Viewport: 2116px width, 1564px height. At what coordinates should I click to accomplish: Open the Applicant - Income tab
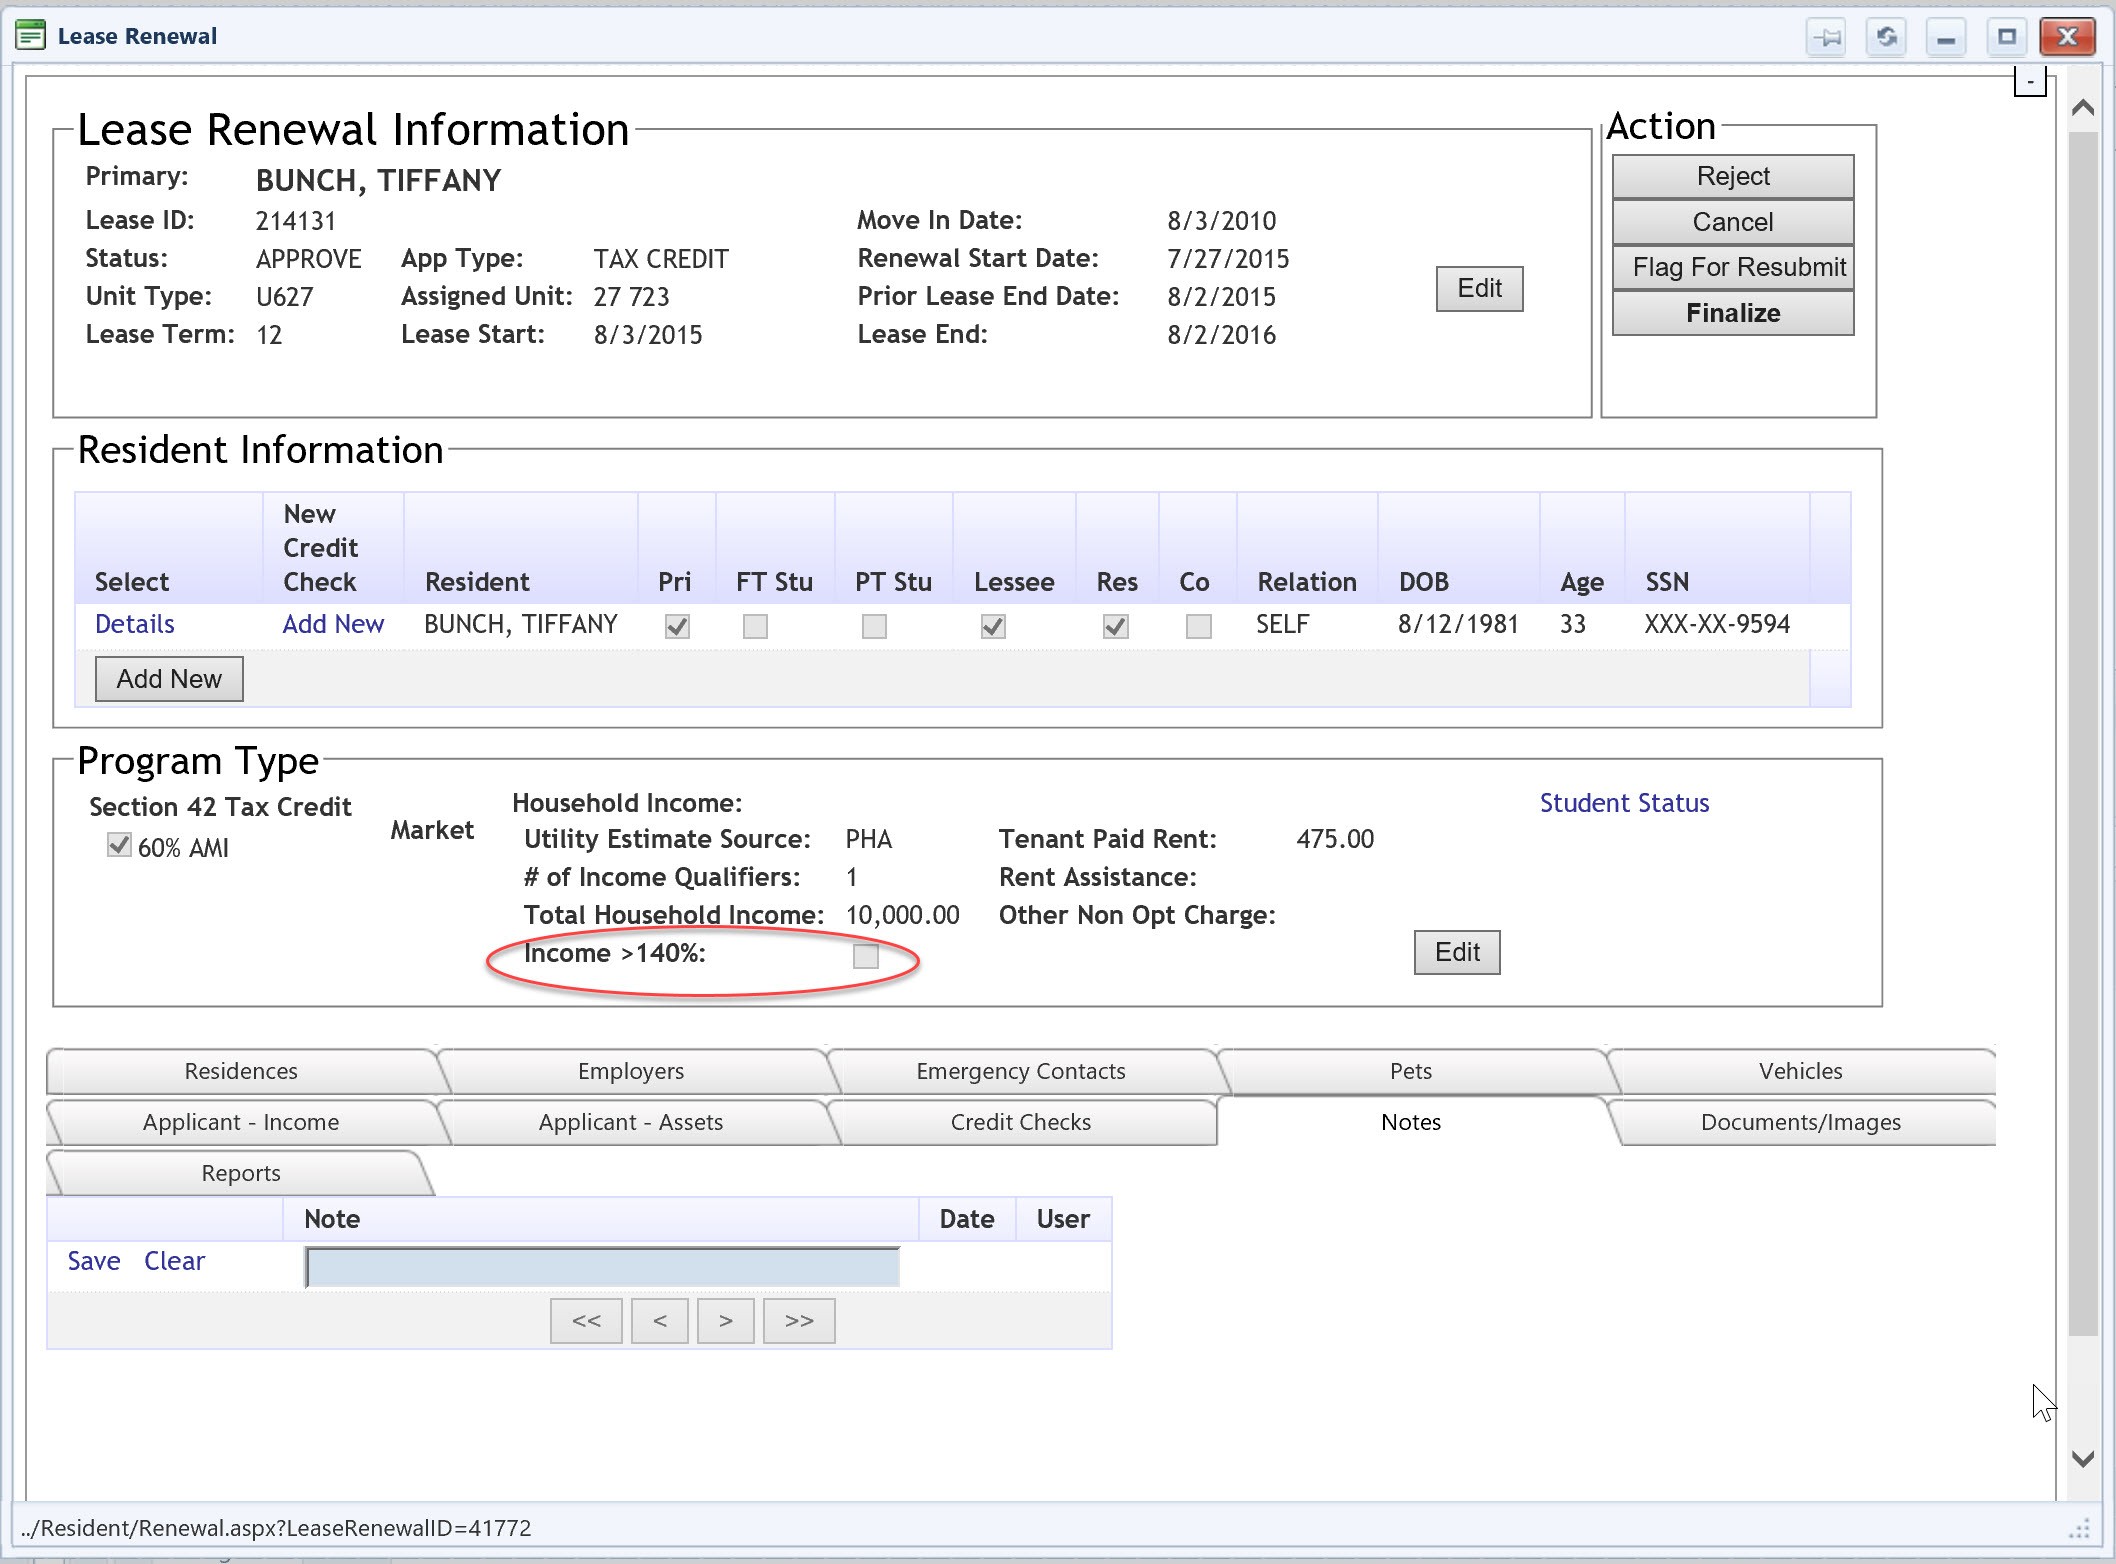(x=241, y=1122)
